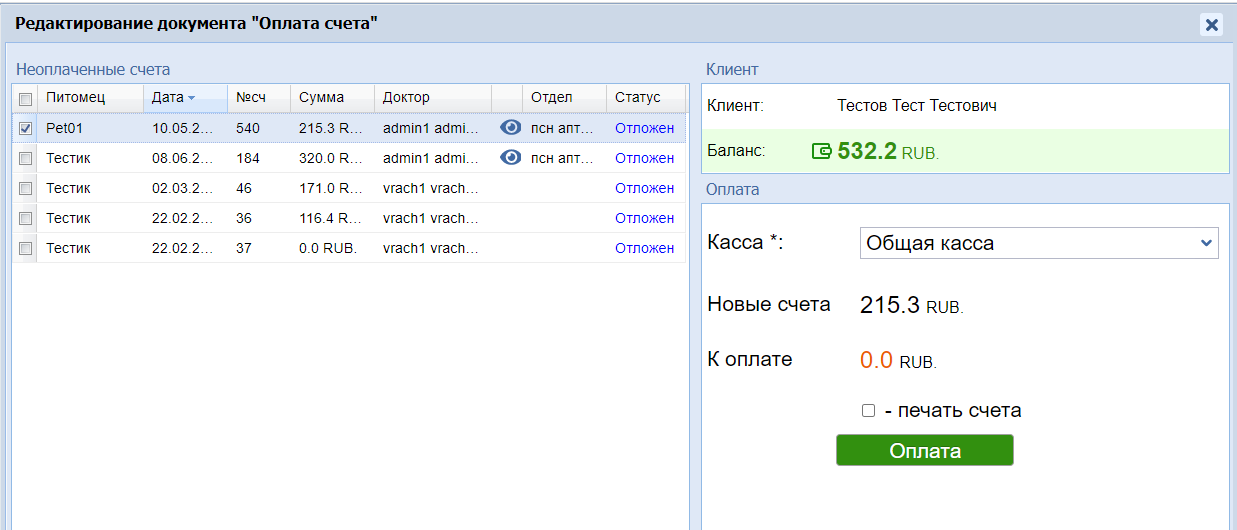
Task: Sort invoices by Сумма column header
Action: pos(321,98)
